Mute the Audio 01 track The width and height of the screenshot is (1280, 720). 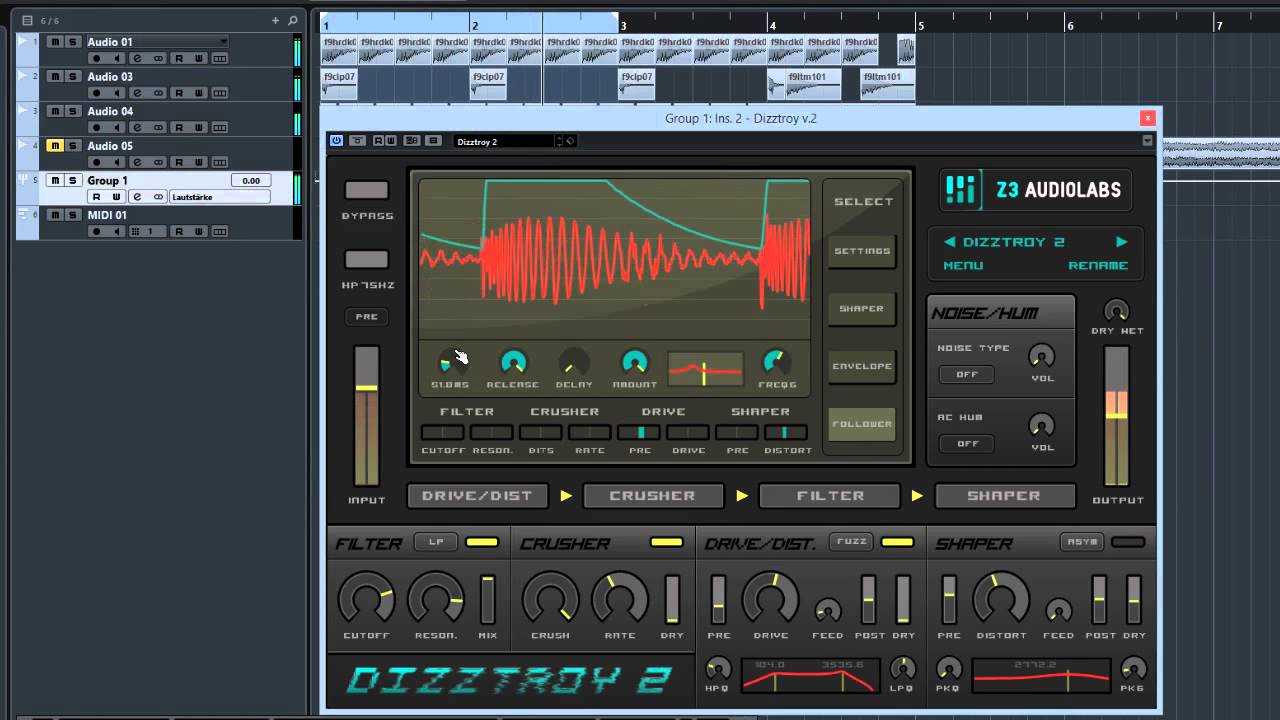[x=55, y=42]
